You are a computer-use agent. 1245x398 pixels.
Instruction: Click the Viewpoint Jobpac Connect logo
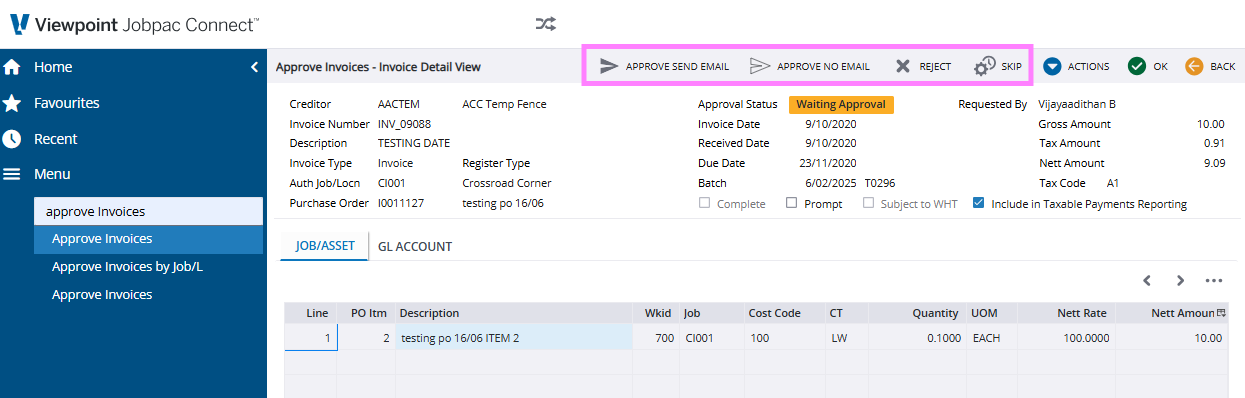tap(133, 24)
